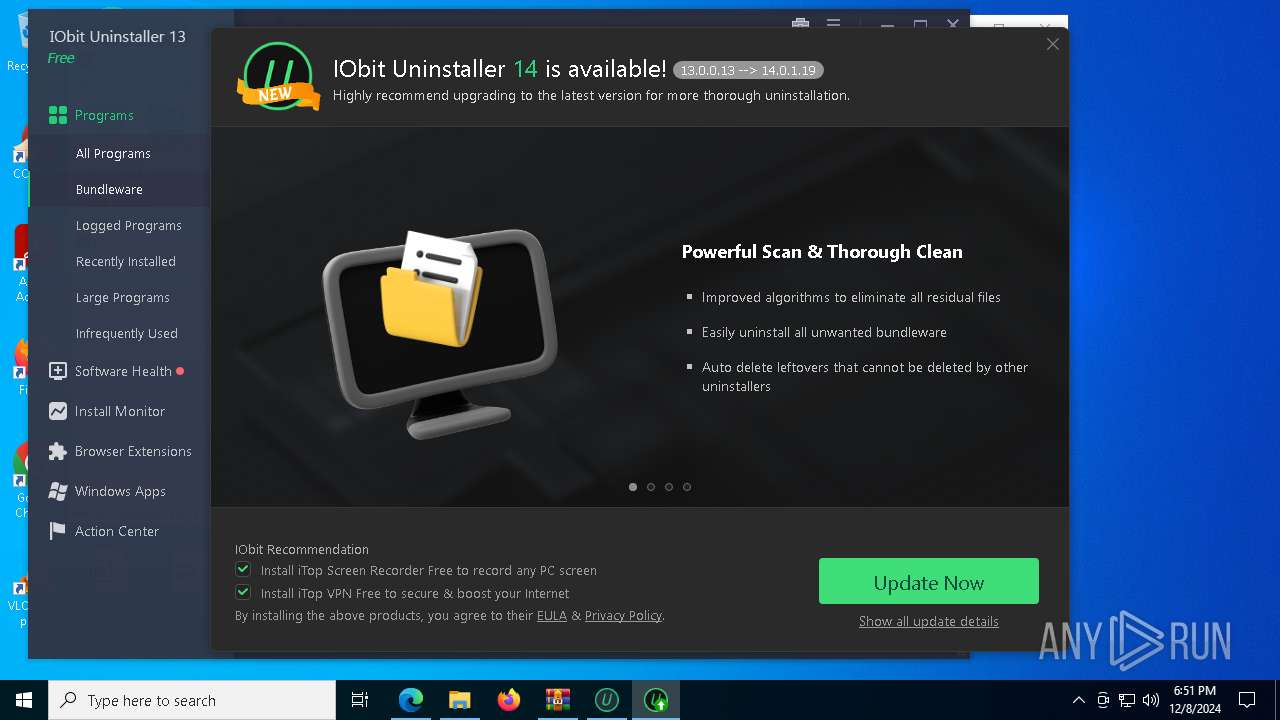Switch to IObit updater taskbar icon

(656, 700)
